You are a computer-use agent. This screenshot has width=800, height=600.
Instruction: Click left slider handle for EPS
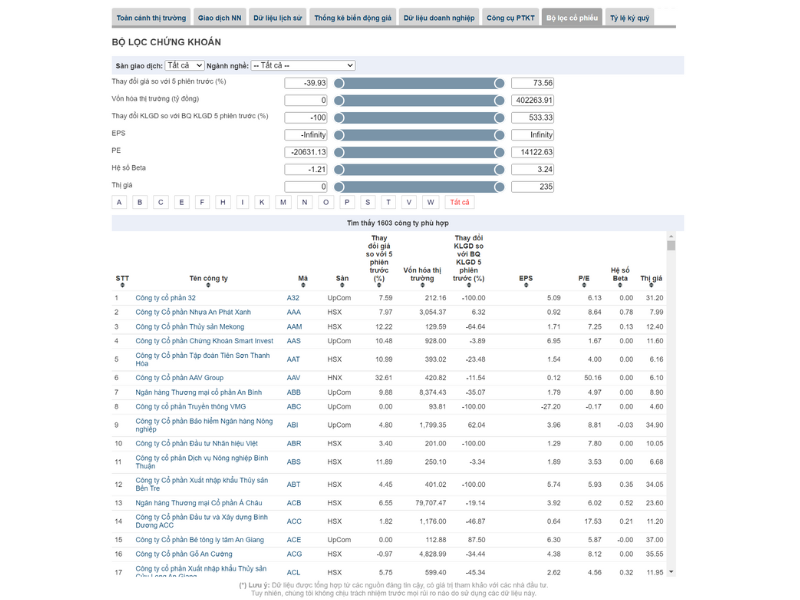click(x=339, y=135)
